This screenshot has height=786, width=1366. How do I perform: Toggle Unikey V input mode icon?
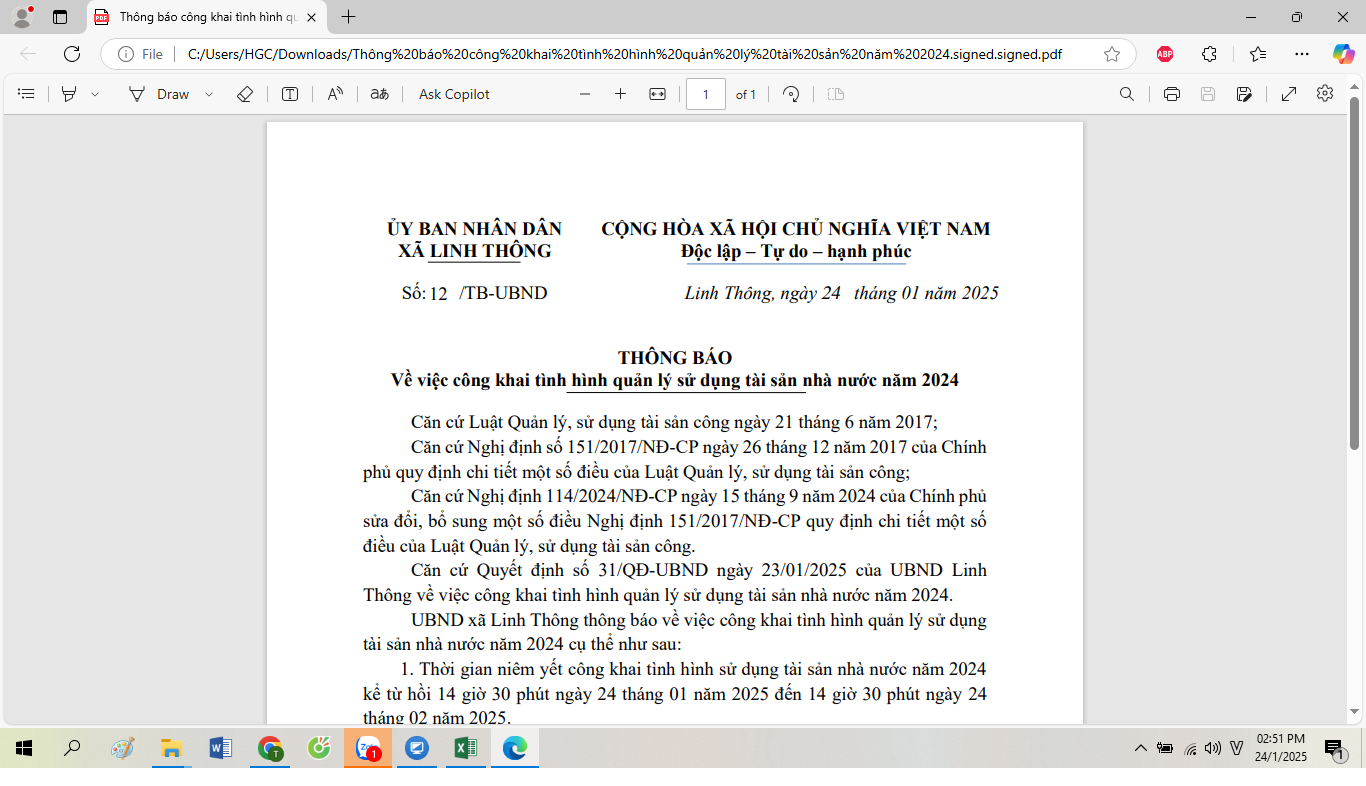[1237, 748]
